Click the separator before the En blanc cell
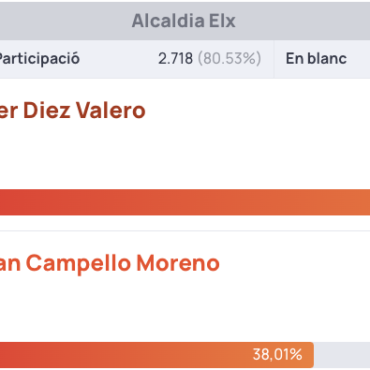 pos(274,59)
